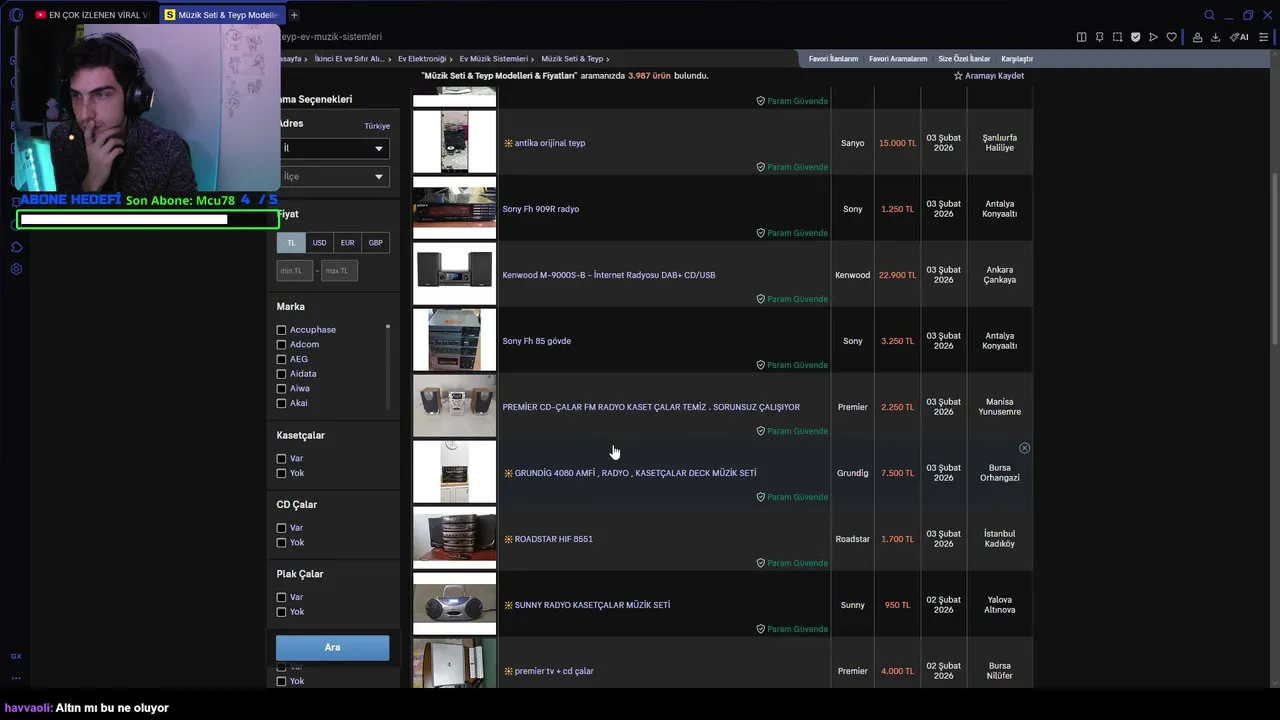The image size is (1280, 720).
Task: Launch the AI assistant toolbar icon
Action: pyautogui.click(x=1240, y=37)
